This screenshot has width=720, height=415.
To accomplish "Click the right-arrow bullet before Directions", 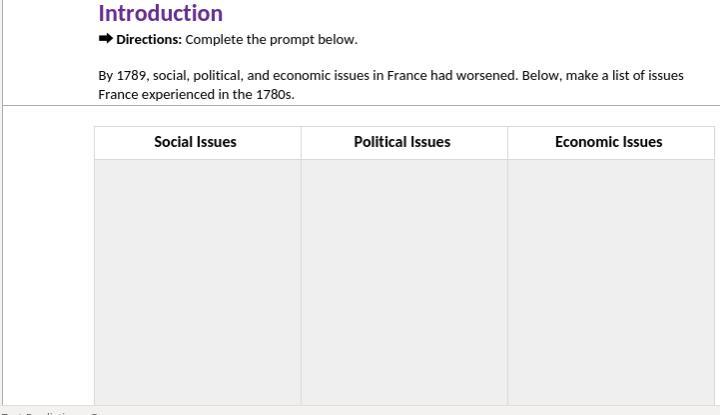I will (x=105, y=40).
